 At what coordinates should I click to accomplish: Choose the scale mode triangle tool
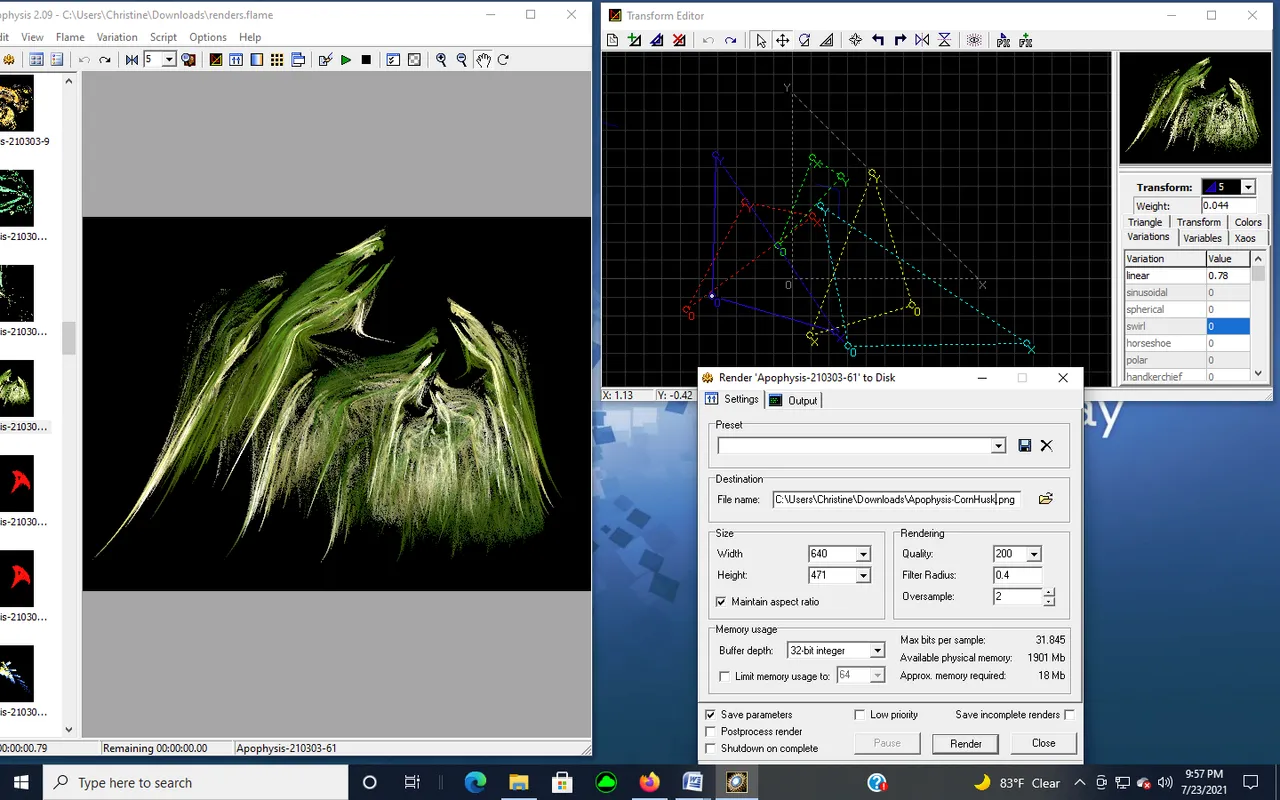pyautogui.click(x=827, y=40)
